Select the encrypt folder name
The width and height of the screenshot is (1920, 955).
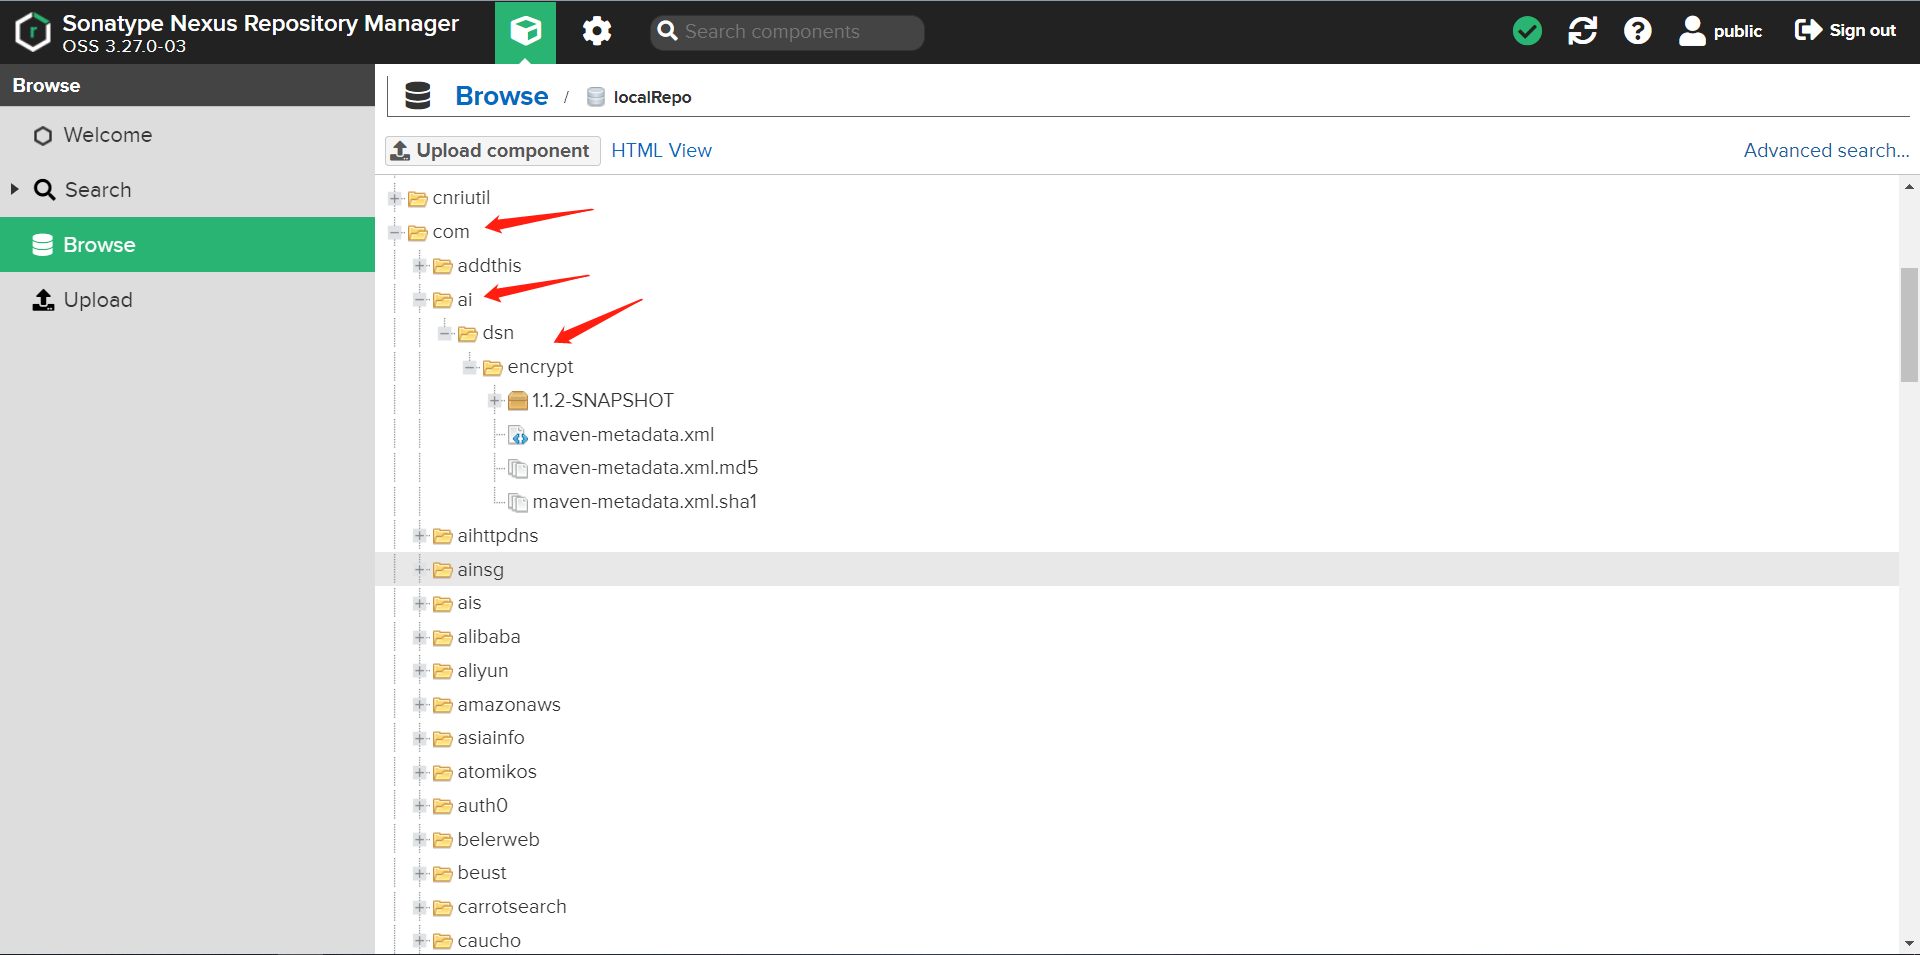coord(540,367)
